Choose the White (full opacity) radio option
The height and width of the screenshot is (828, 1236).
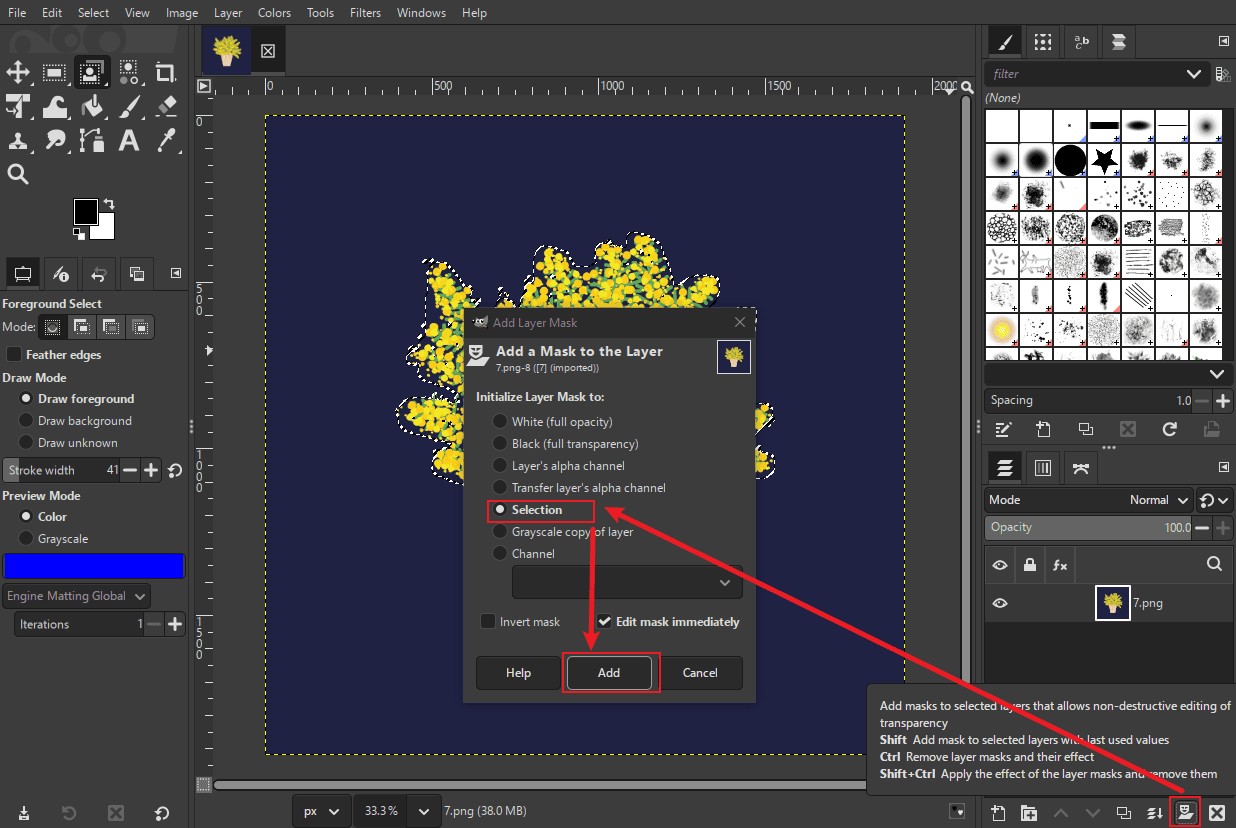[x=500, y=421]
